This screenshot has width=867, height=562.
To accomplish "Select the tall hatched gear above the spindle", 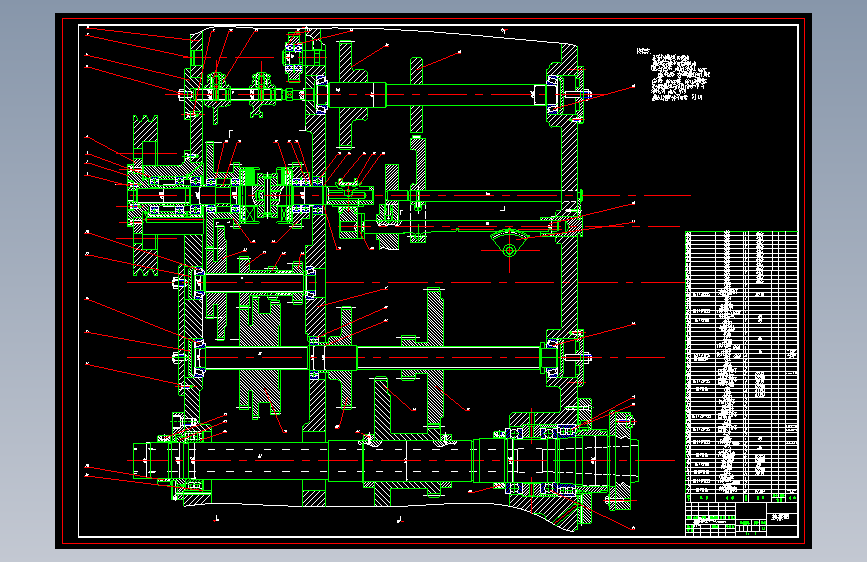I will coord(435,358).
